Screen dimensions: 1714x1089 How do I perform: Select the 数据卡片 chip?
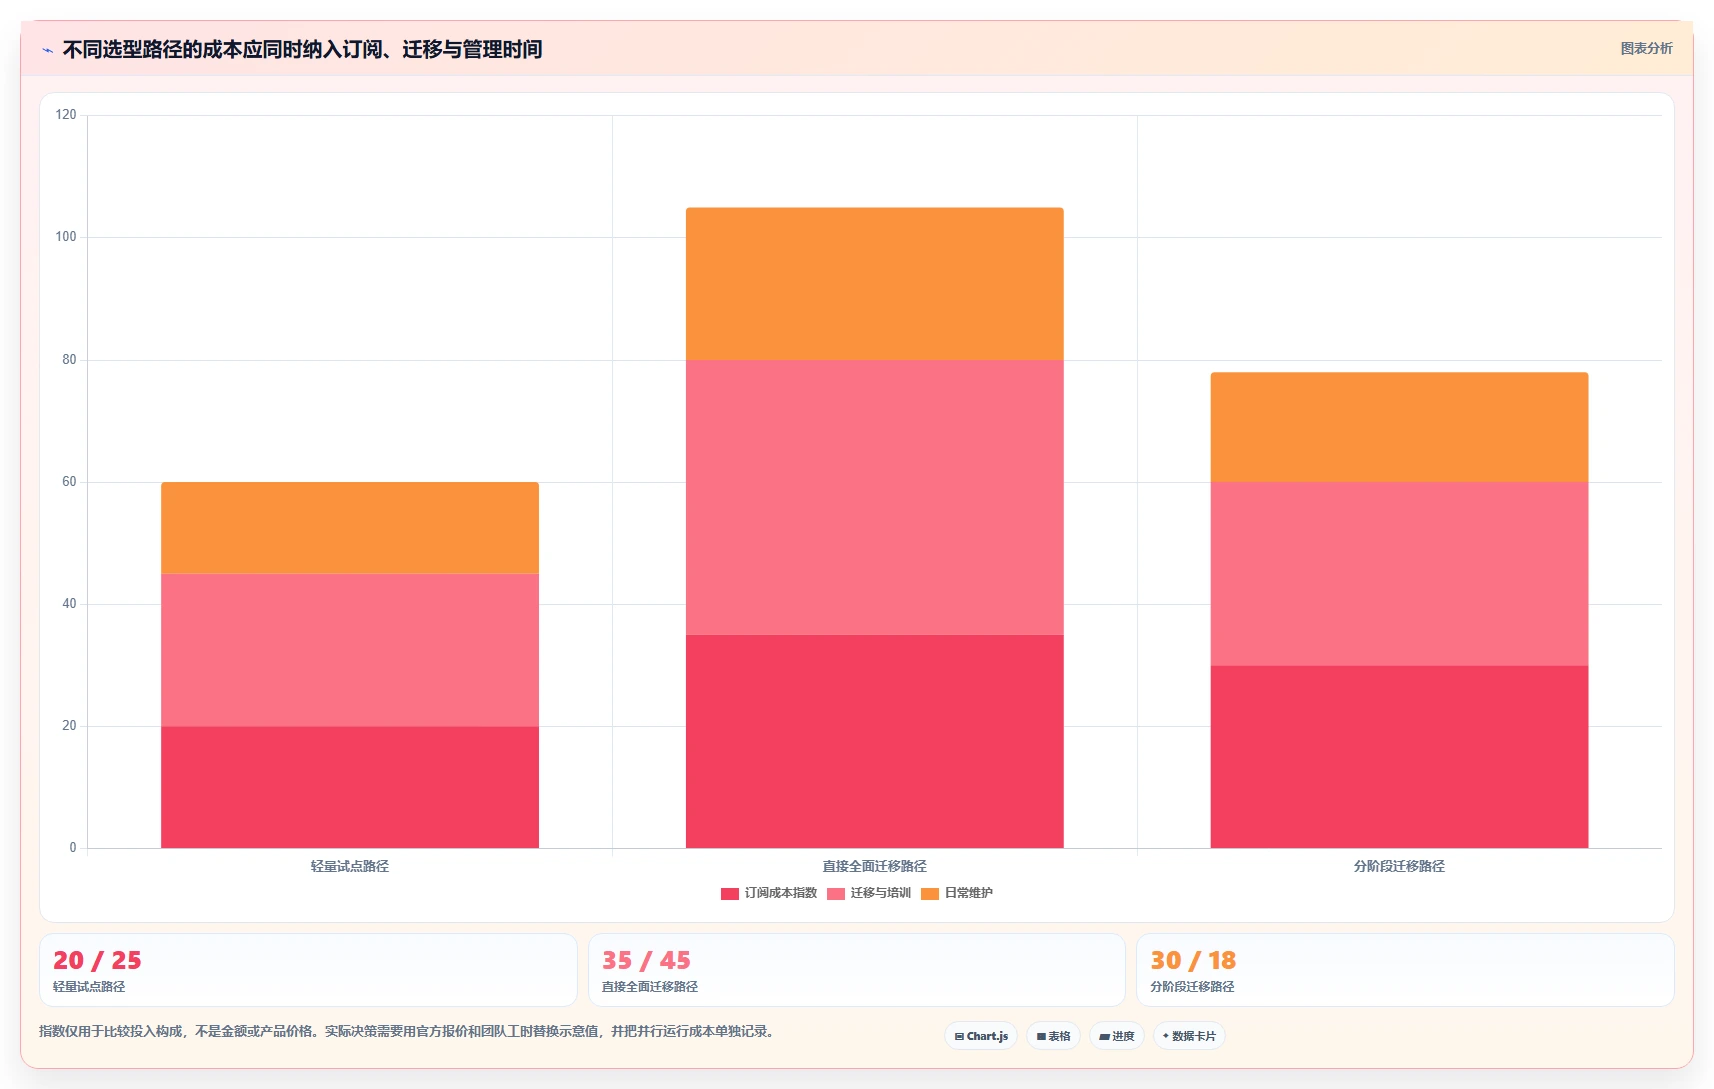coord(1189,1036)
